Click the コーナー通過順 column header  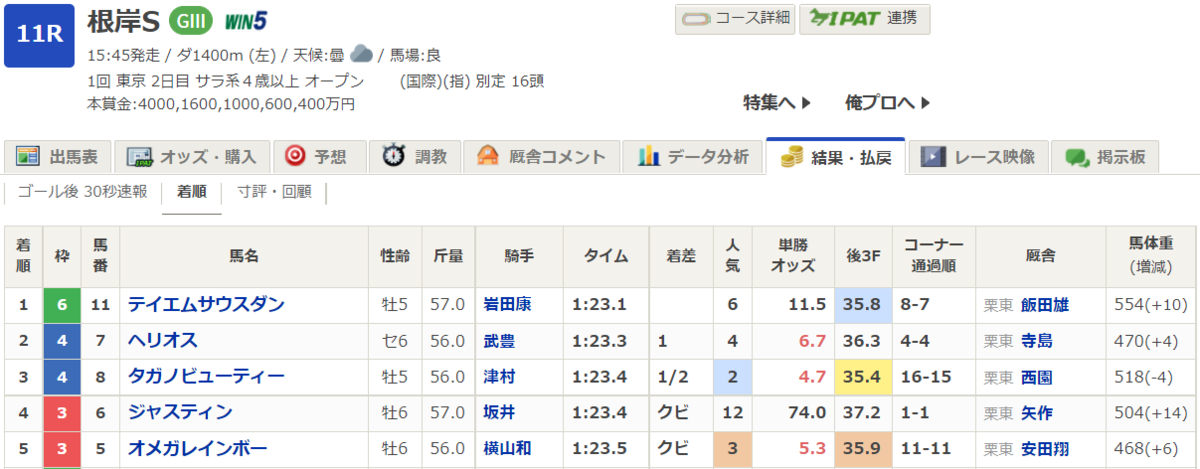[x=933, y=256]
